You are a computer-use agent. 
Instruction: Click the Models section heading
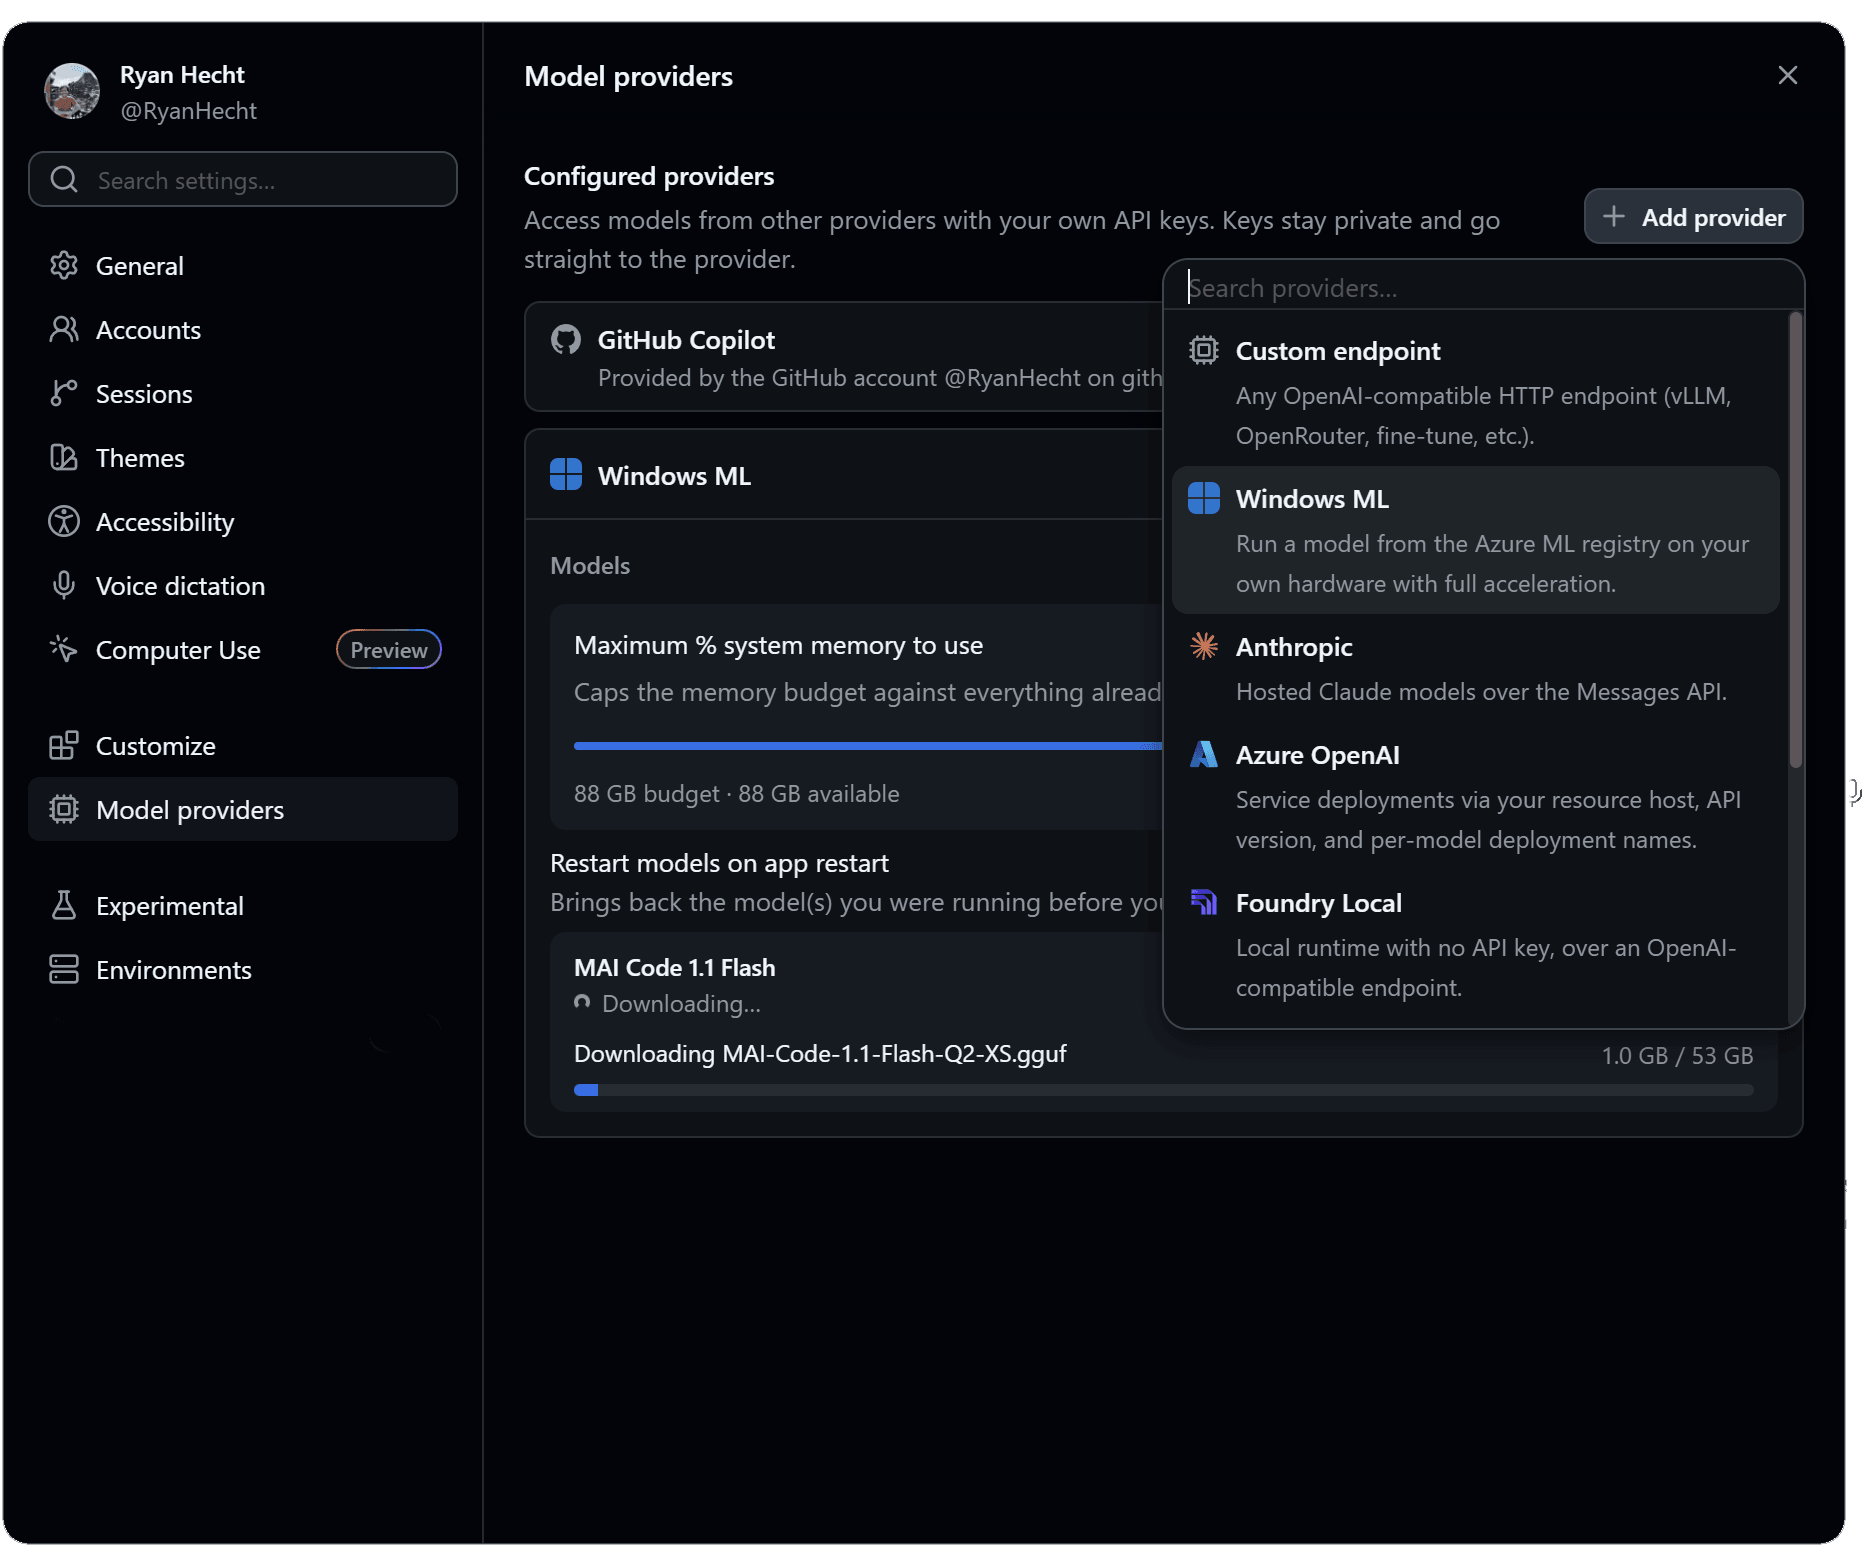tap(590, 566)
